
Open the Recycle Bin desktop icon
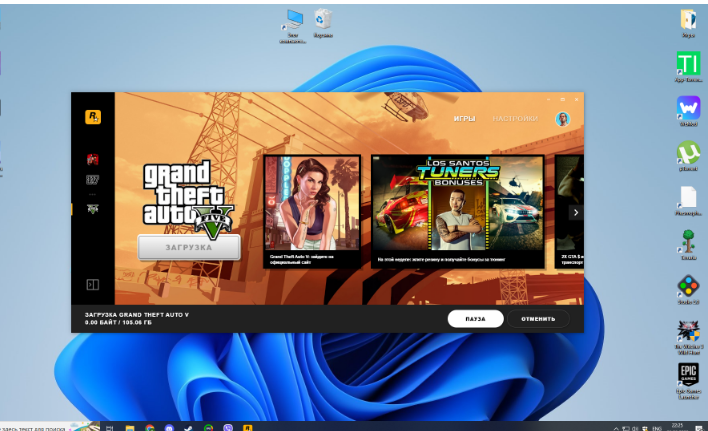click(x=323, y=23)
